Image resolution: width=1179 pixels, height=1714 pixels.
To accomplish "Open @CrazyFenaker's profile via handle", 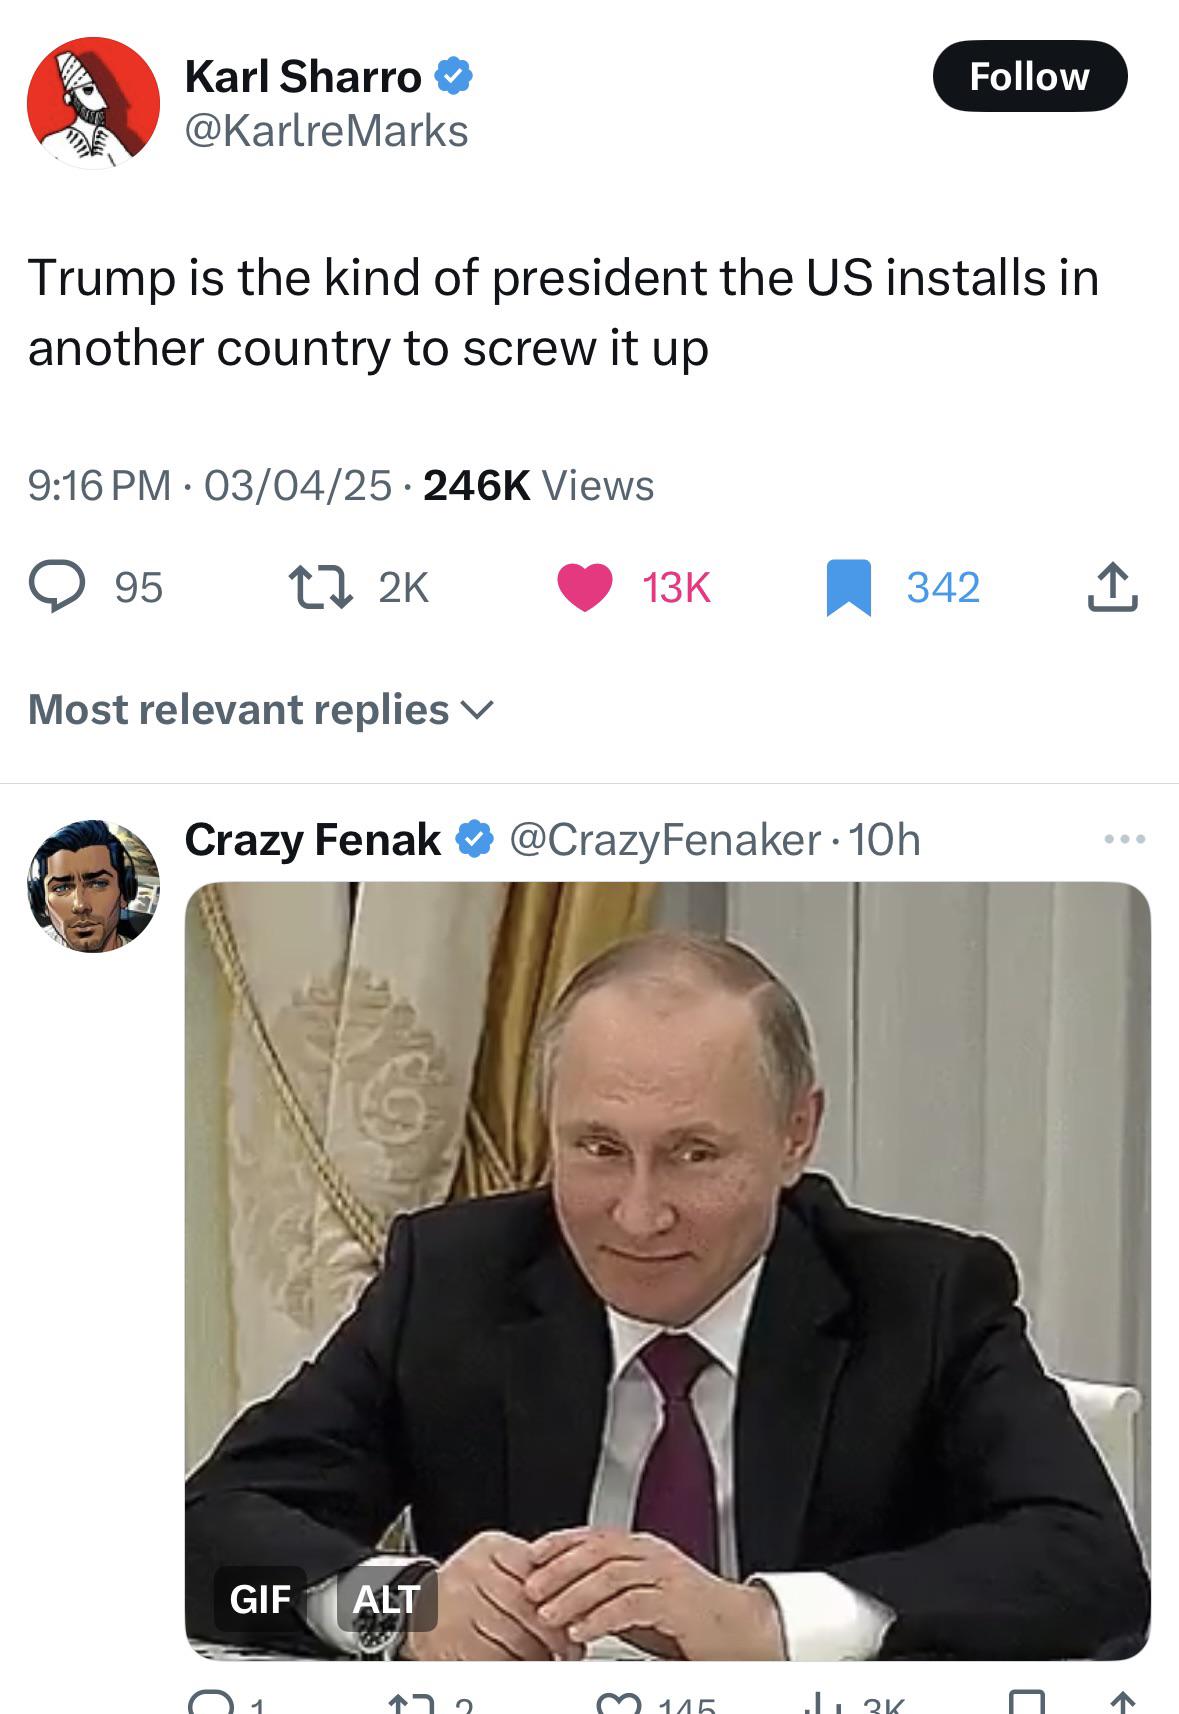I will click(661, 843).
